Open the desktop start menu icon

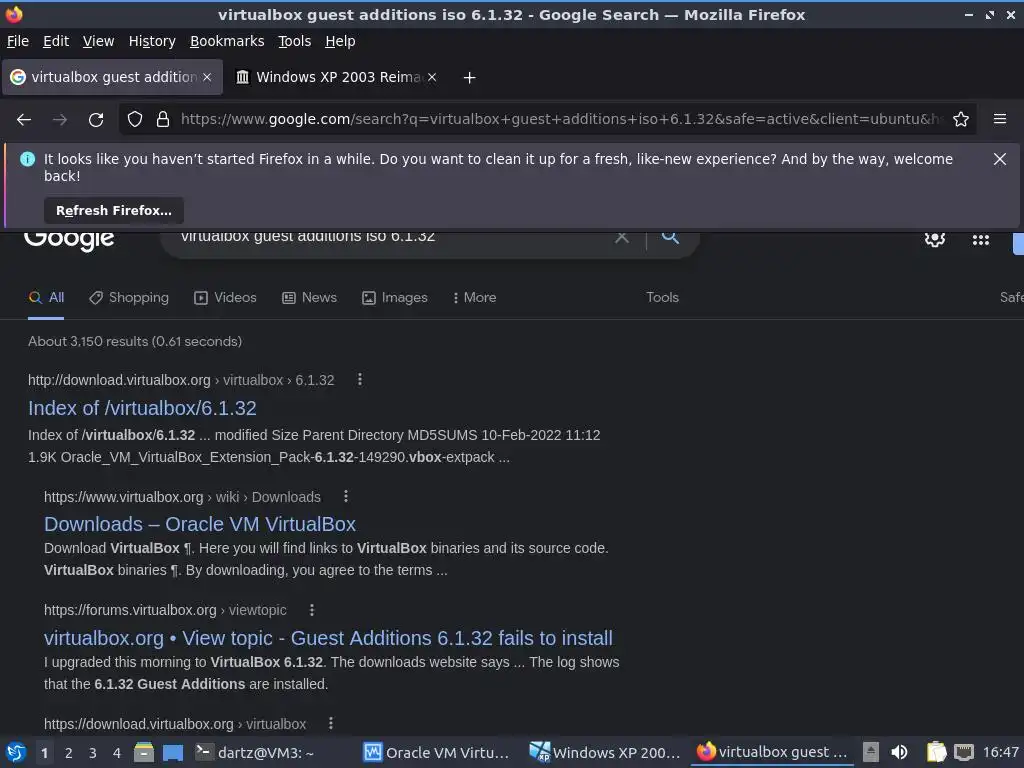pyautogui.click(x=16, y=752)
